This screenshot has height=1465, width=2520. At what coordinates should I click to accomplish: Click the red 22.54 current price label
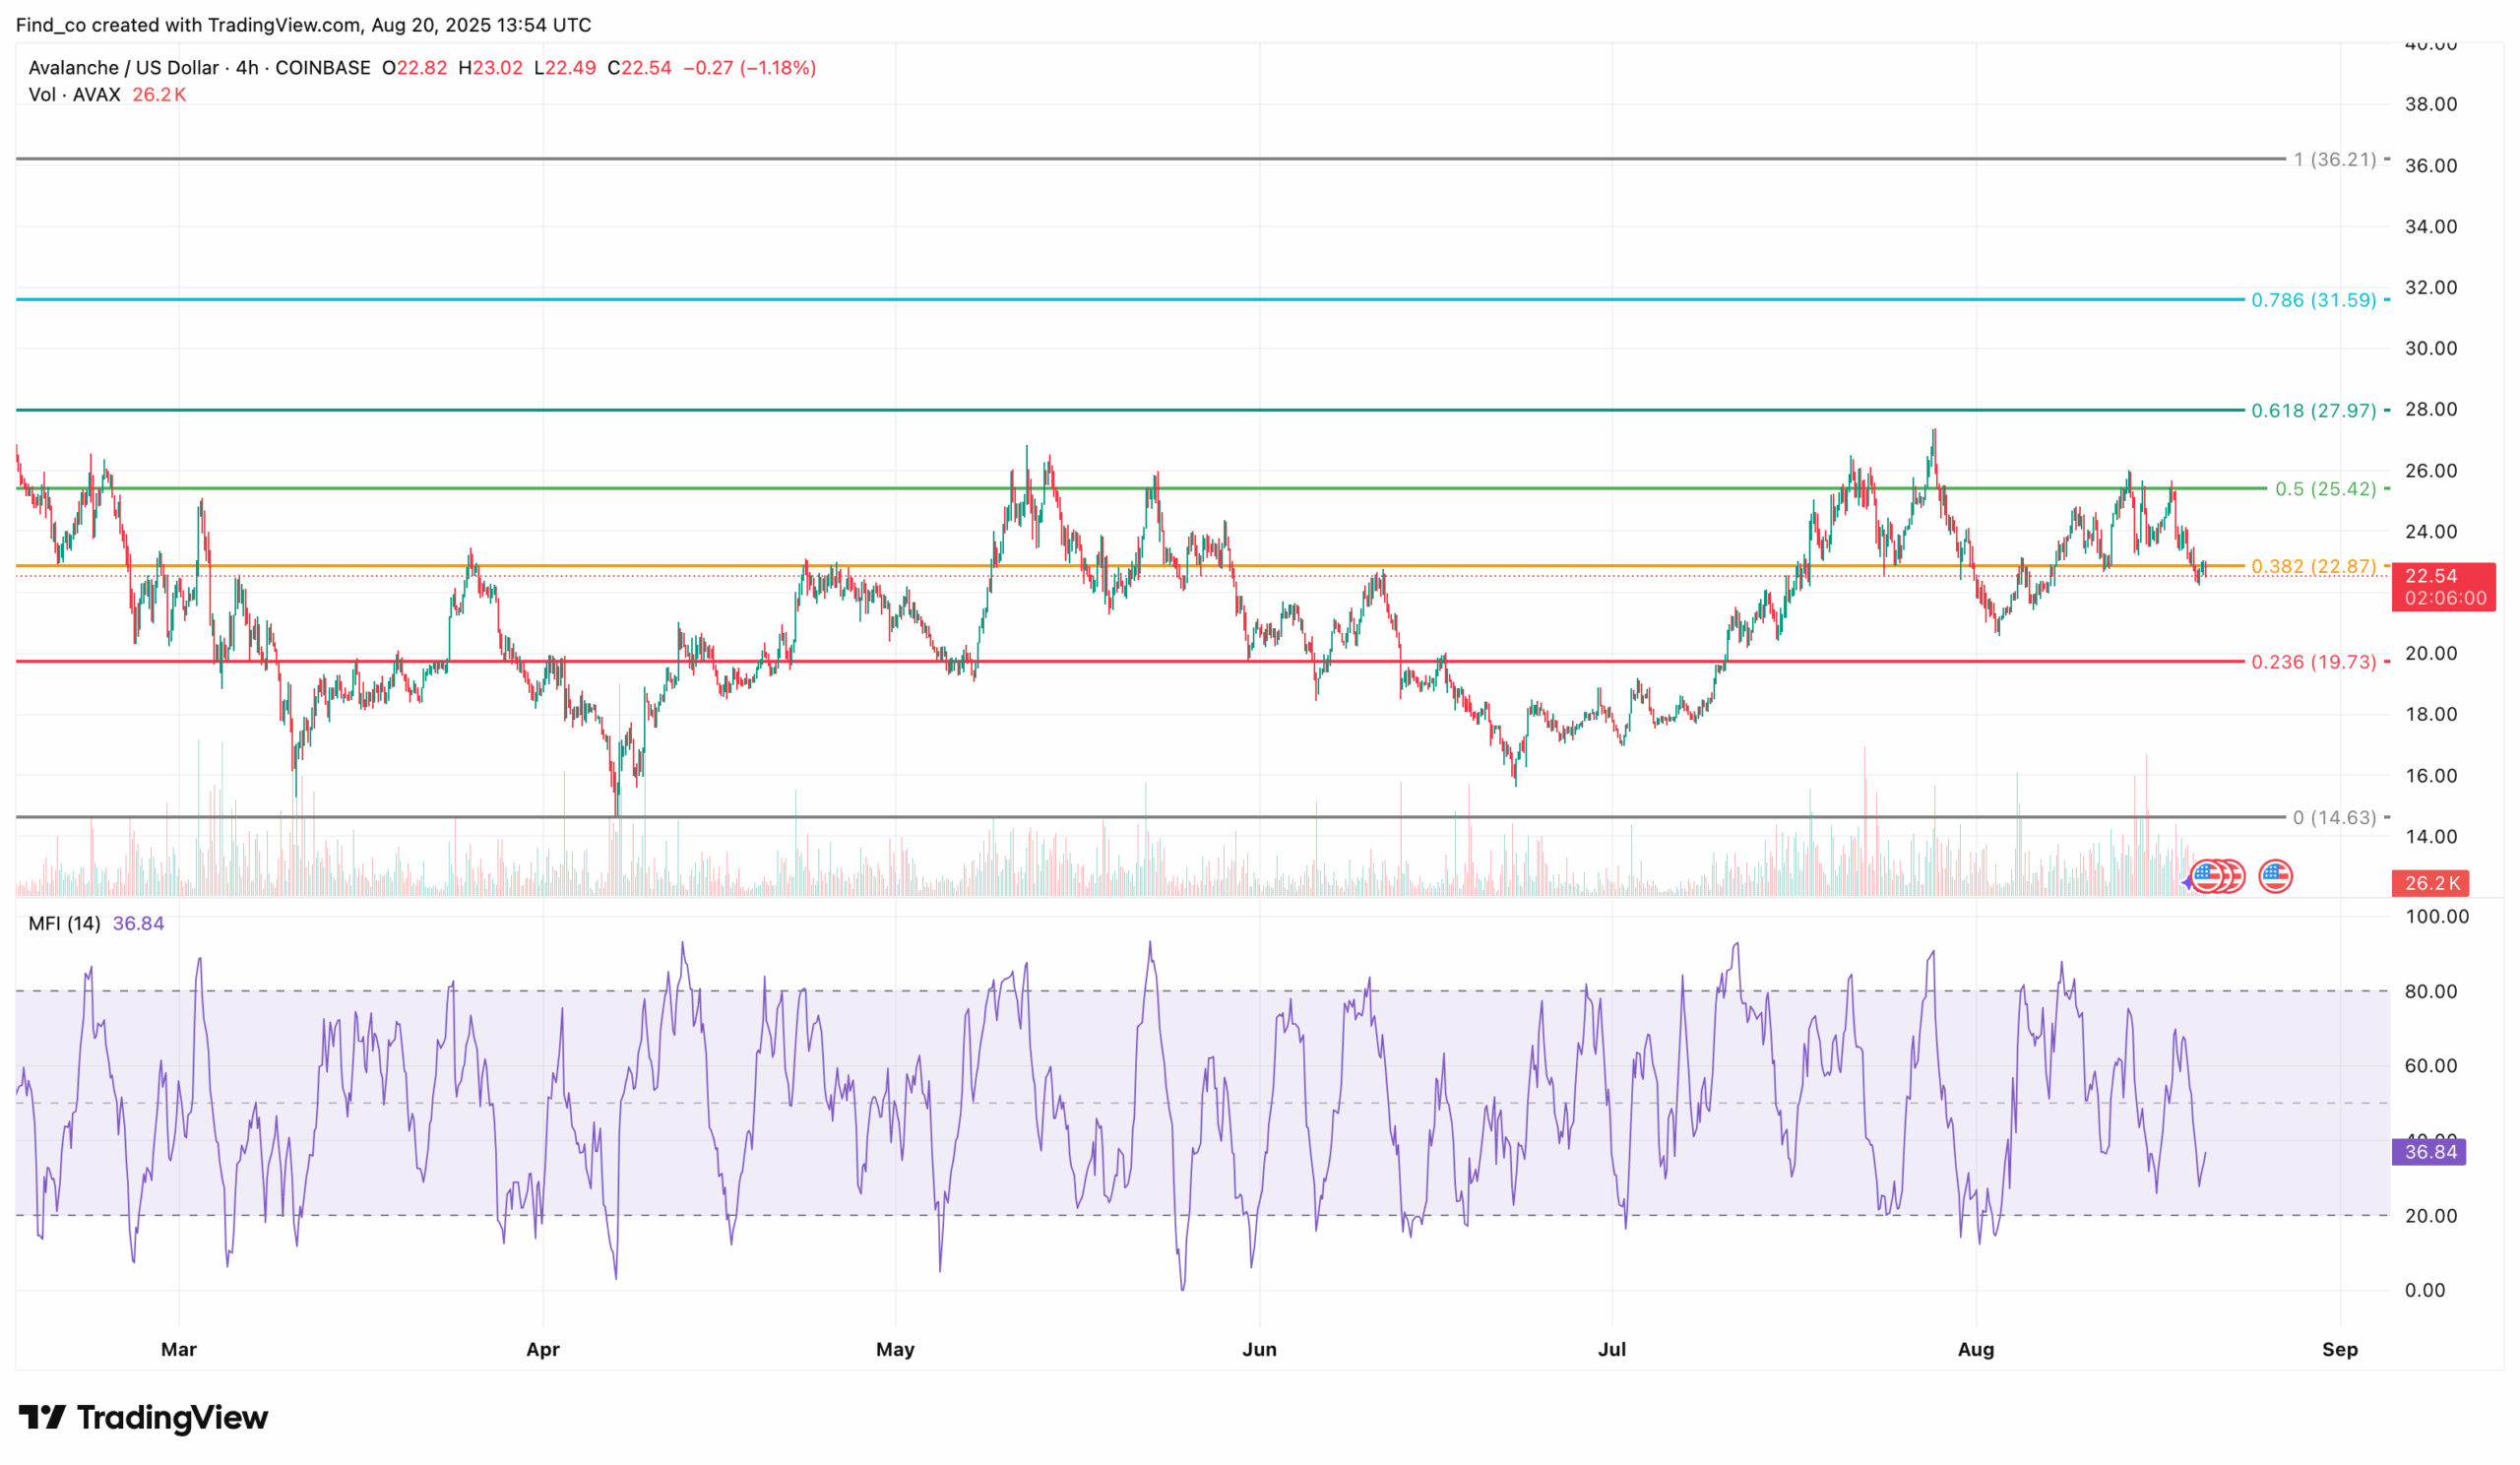coord(2444,587)
